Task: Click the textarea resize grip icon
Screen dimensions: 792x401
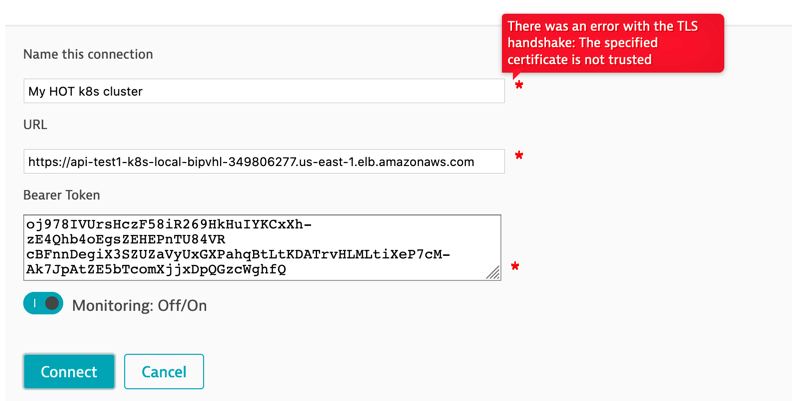Action: coord(493,273)
